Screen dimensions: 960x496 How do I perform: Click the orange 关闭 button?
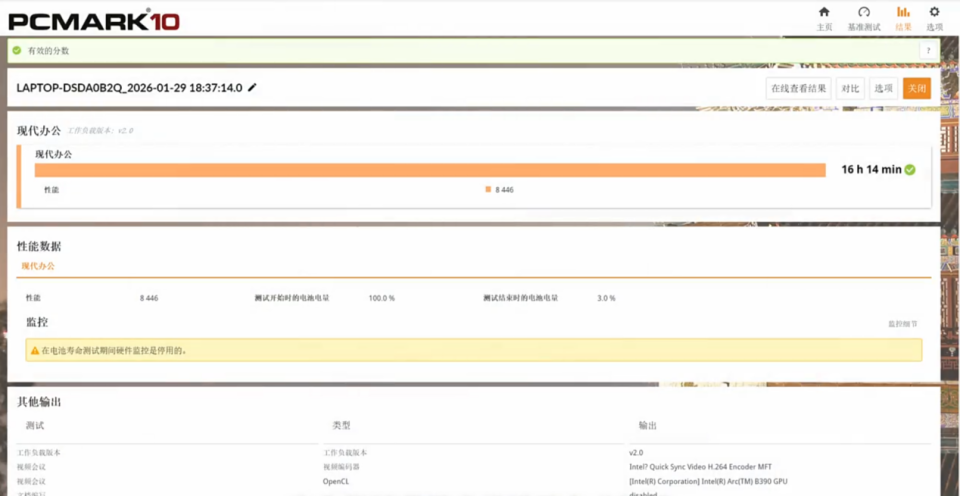[917, 88]
